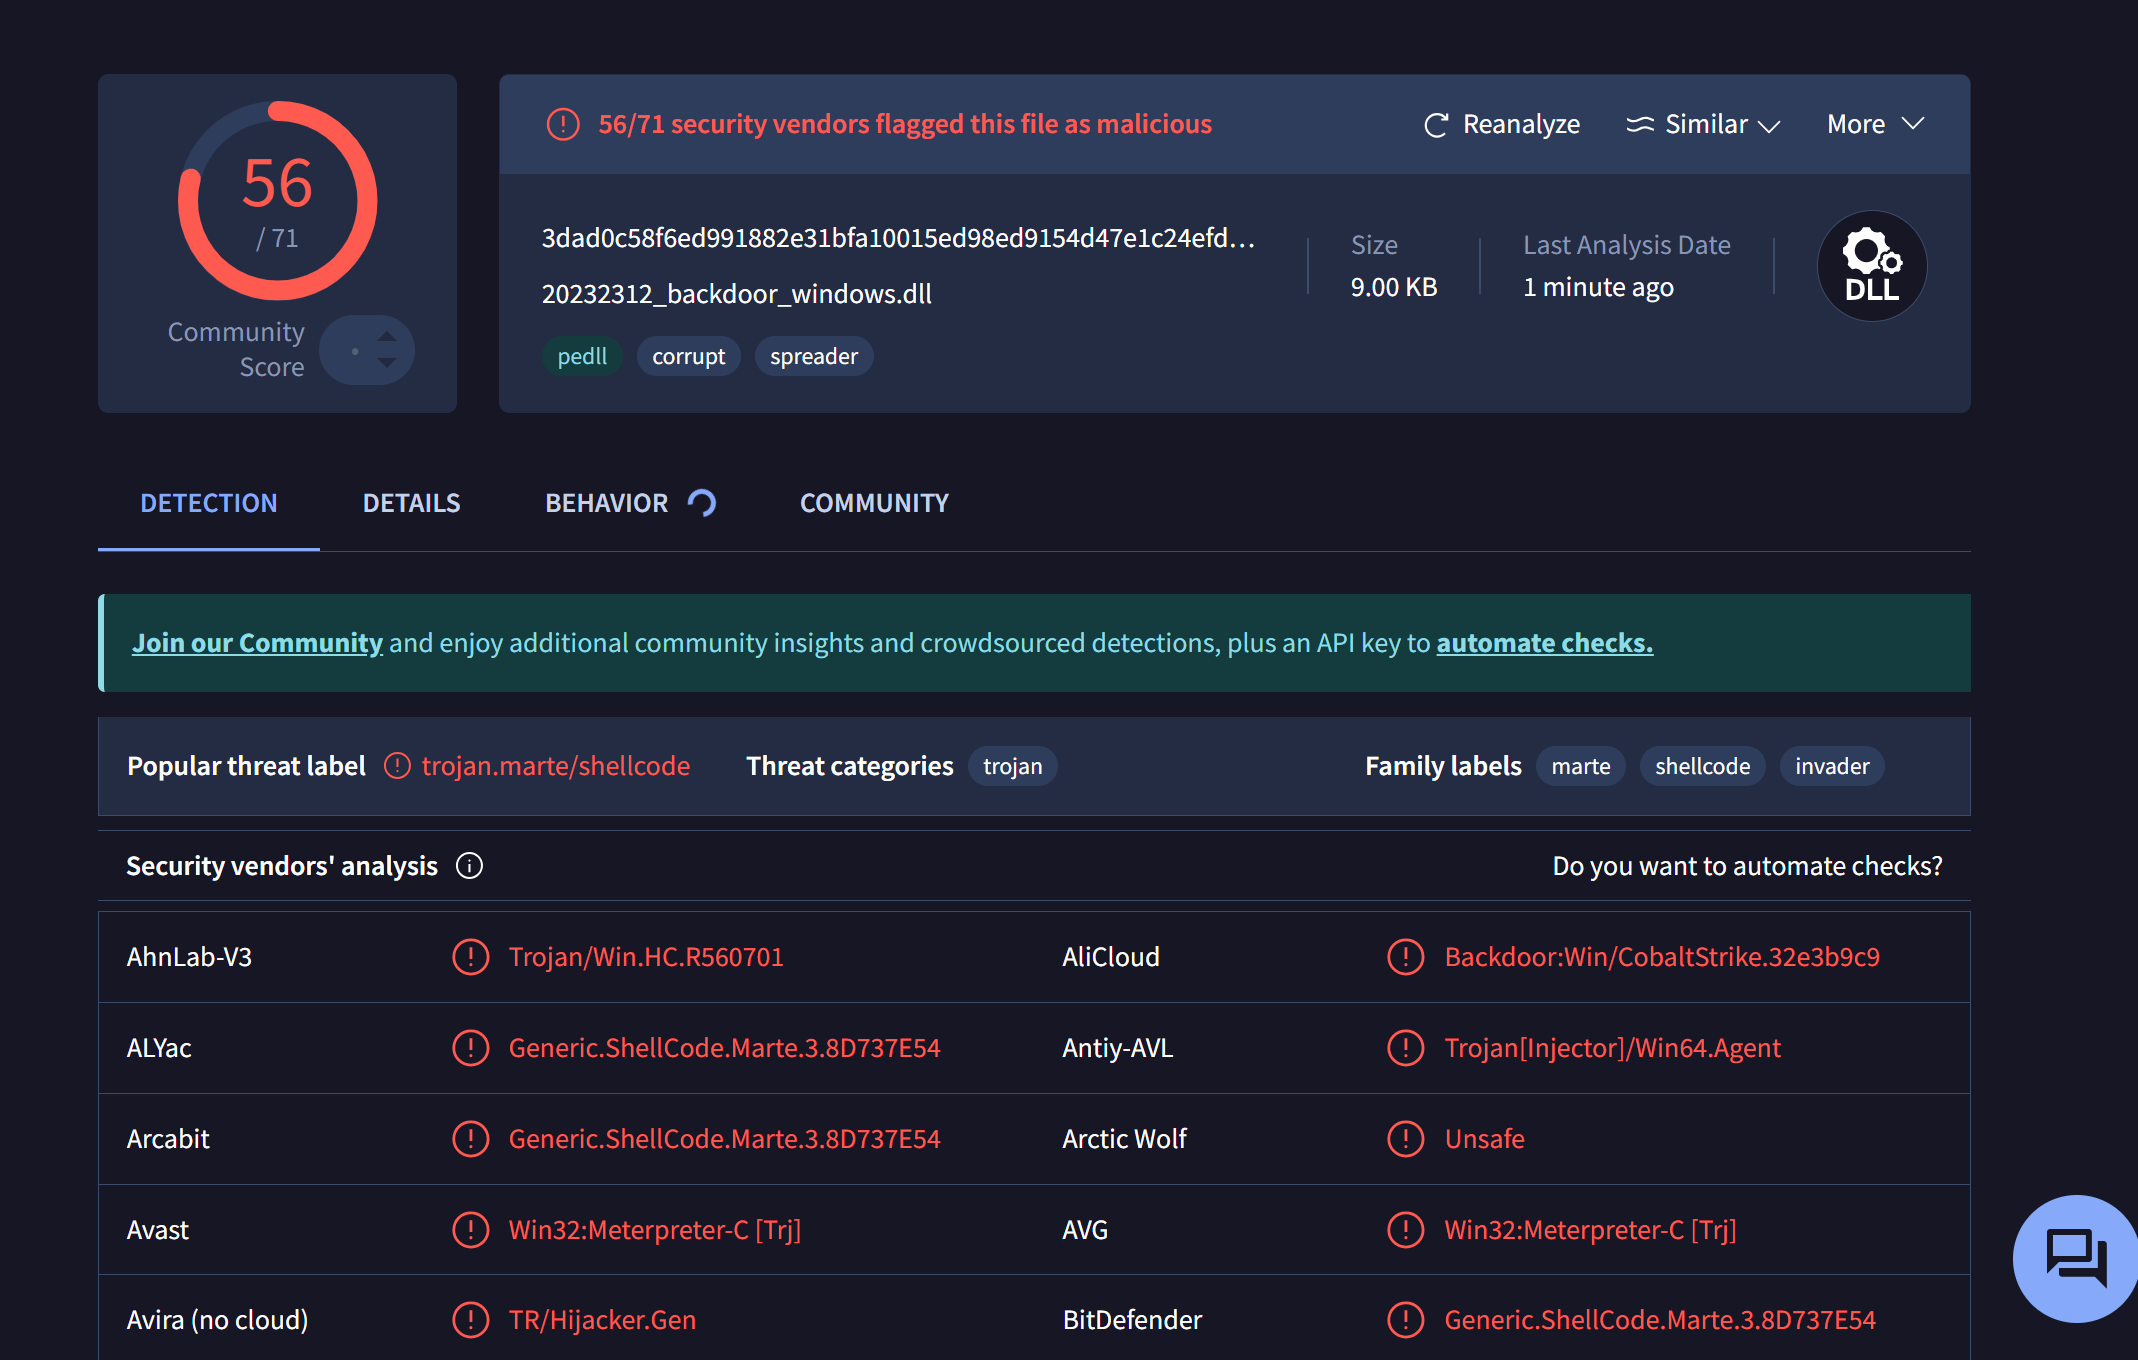Click warning icon beside Arctic Wolf Unsafe

click(x=1405, y=1139)
